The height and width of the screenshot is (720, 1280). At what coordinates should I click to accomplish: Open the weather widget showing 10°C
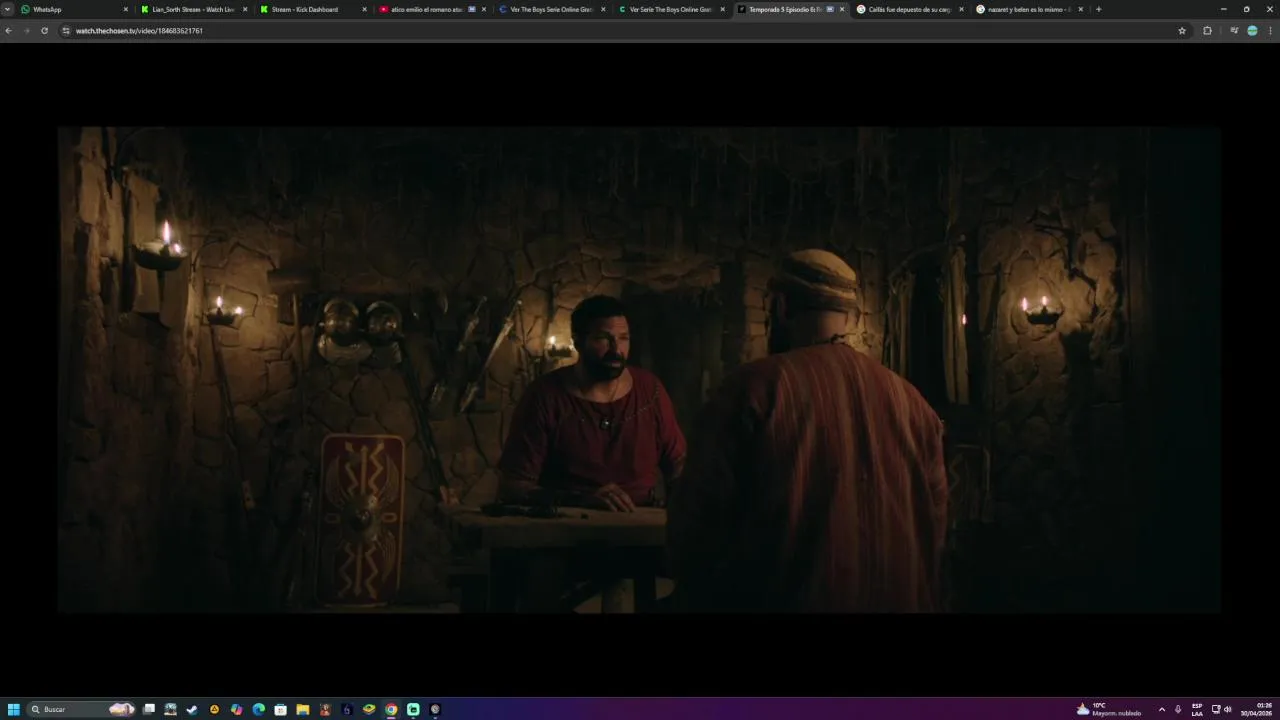(1108, 709)
